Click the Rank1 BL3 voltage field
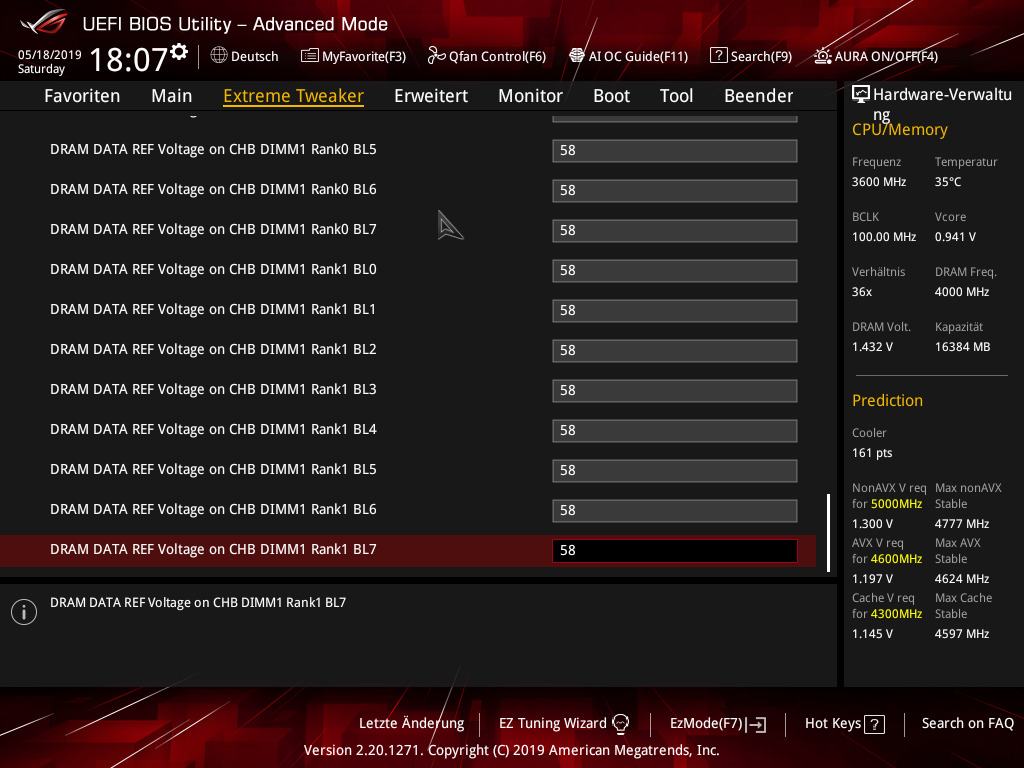The image size is (1024, 768). pos(675,391)
